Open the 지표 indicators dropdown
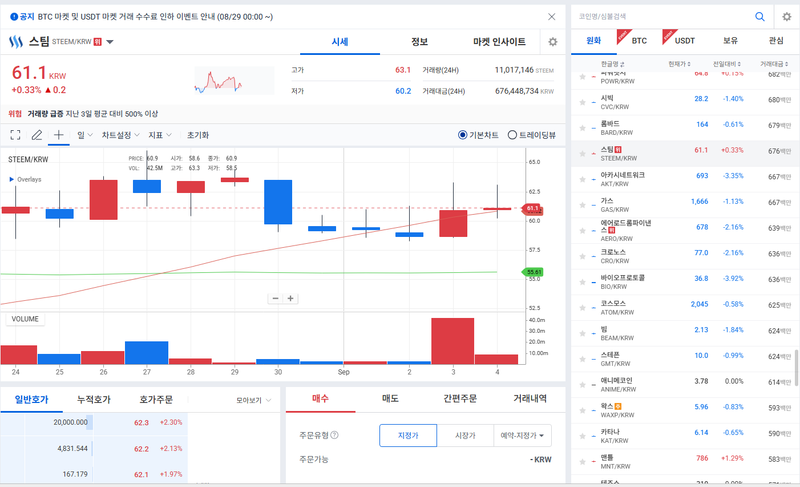Image resolution: width=800 pixels, height=487 pixels. coord(160,135)
